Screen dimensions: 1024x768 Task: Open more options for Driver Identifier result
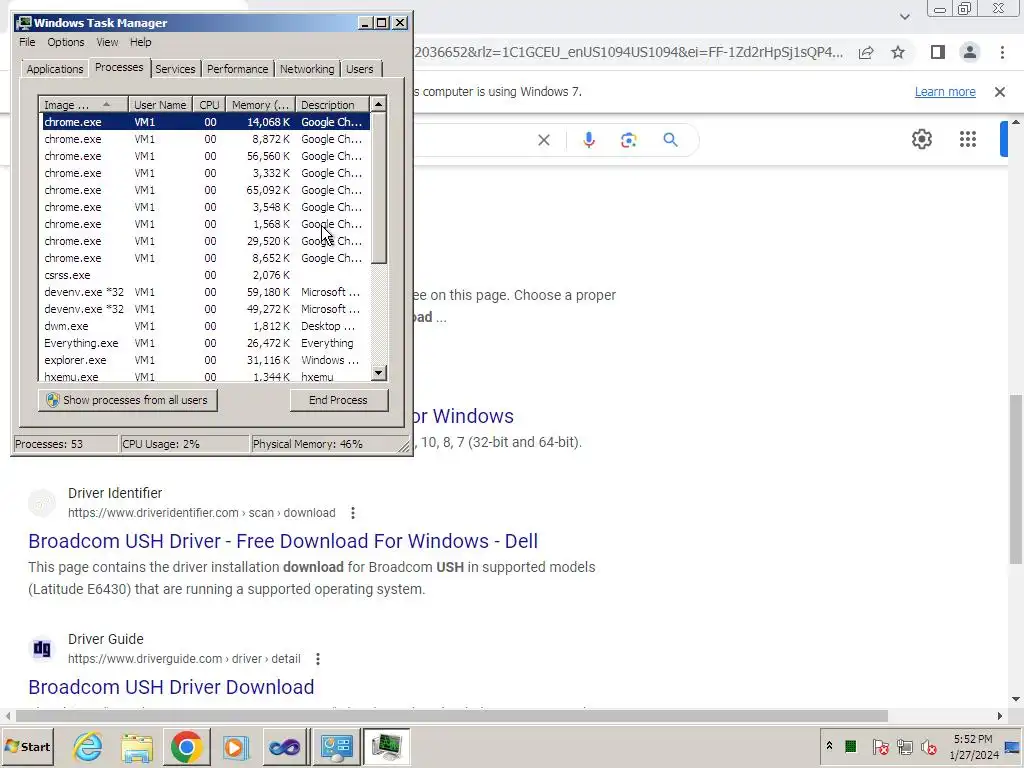click(353, 513)
